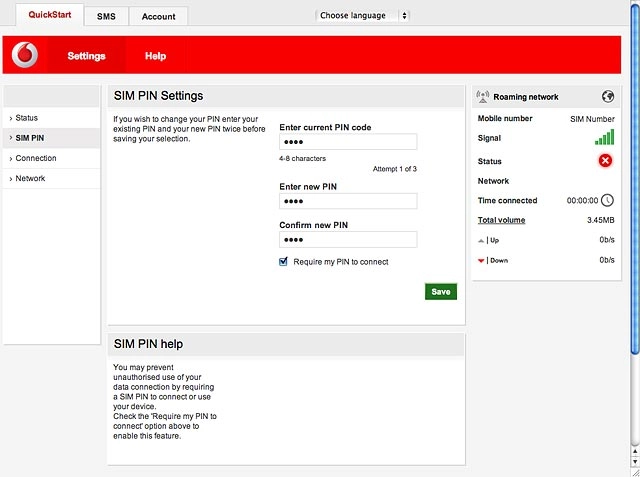Select Network in the sidebar
640x477 pixels.
click(51, 178)
